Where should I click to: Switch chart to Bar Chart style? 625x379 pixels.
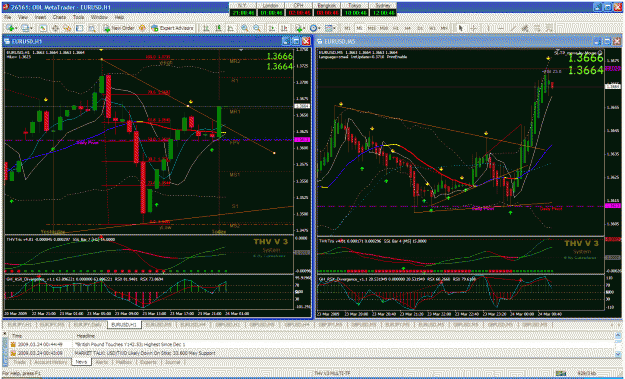click(206, 28)
